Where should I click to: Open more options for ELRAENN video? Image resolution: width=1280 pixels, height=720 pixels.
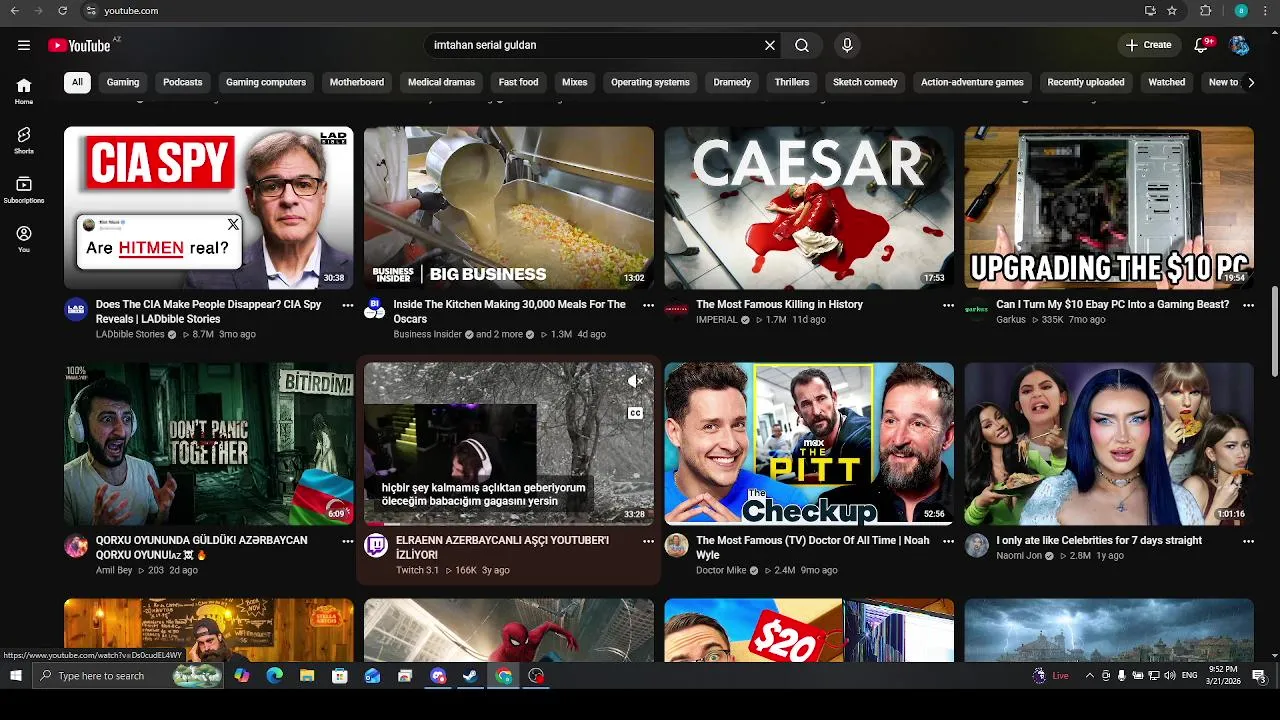(648, 541)
